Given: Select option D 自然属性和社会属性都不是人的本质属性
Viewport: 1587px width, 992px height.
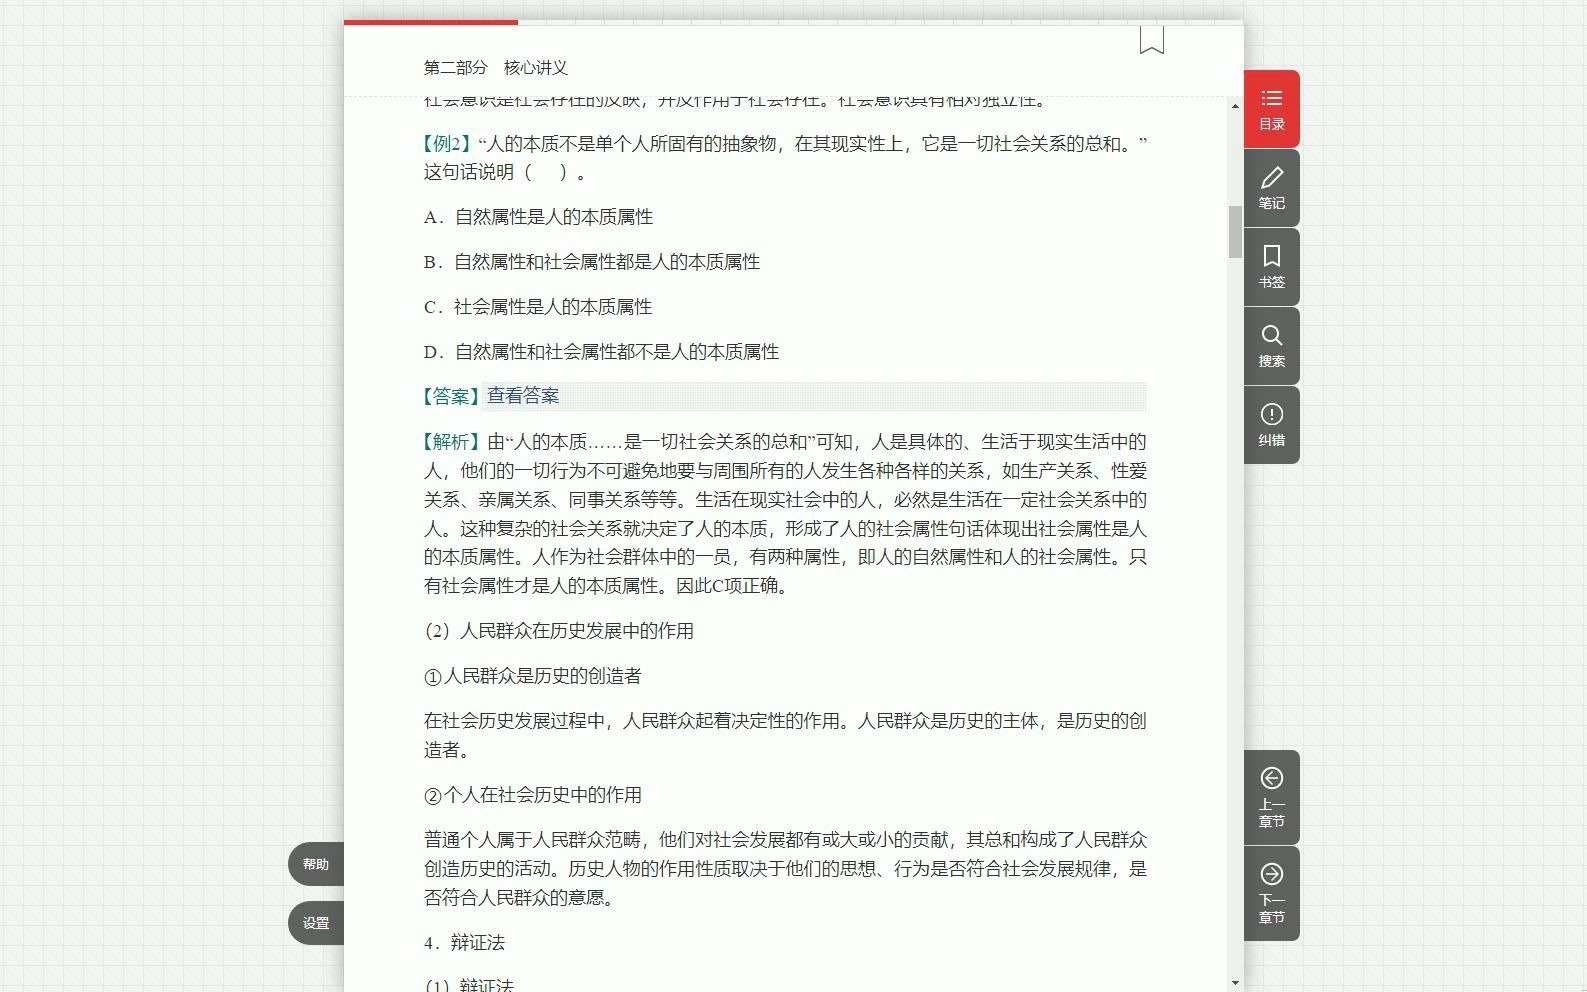Looking at the screenshot, I should 601,352.
